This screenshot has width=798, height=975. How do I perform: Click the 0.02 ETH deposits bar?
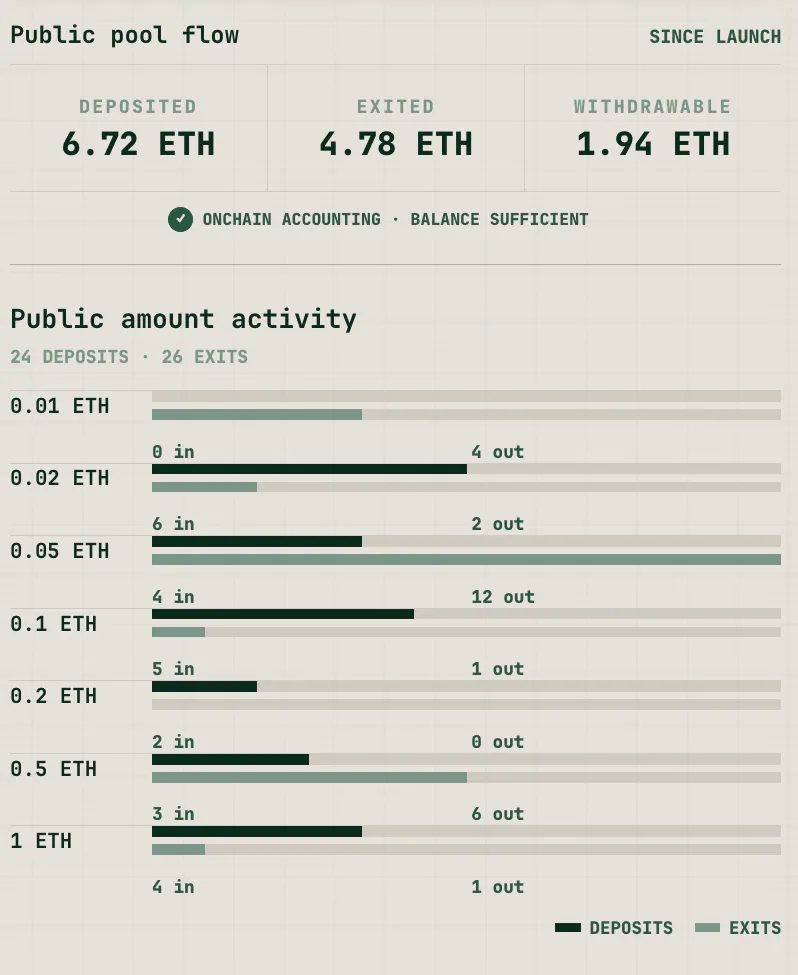(309, 469)
